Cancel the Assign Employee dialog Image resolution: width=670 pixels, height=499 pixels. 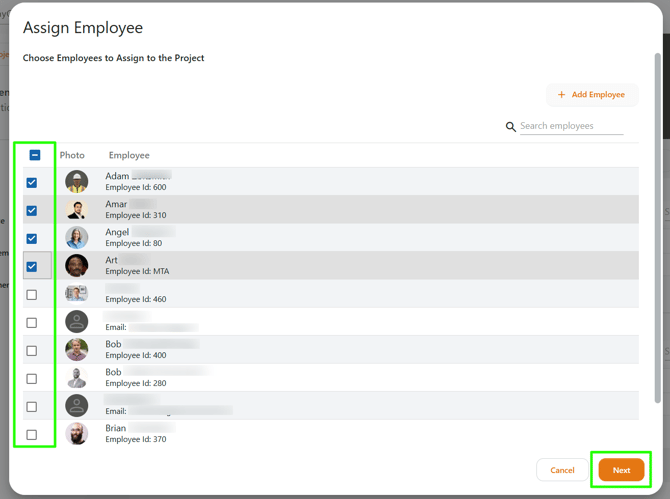562,470
